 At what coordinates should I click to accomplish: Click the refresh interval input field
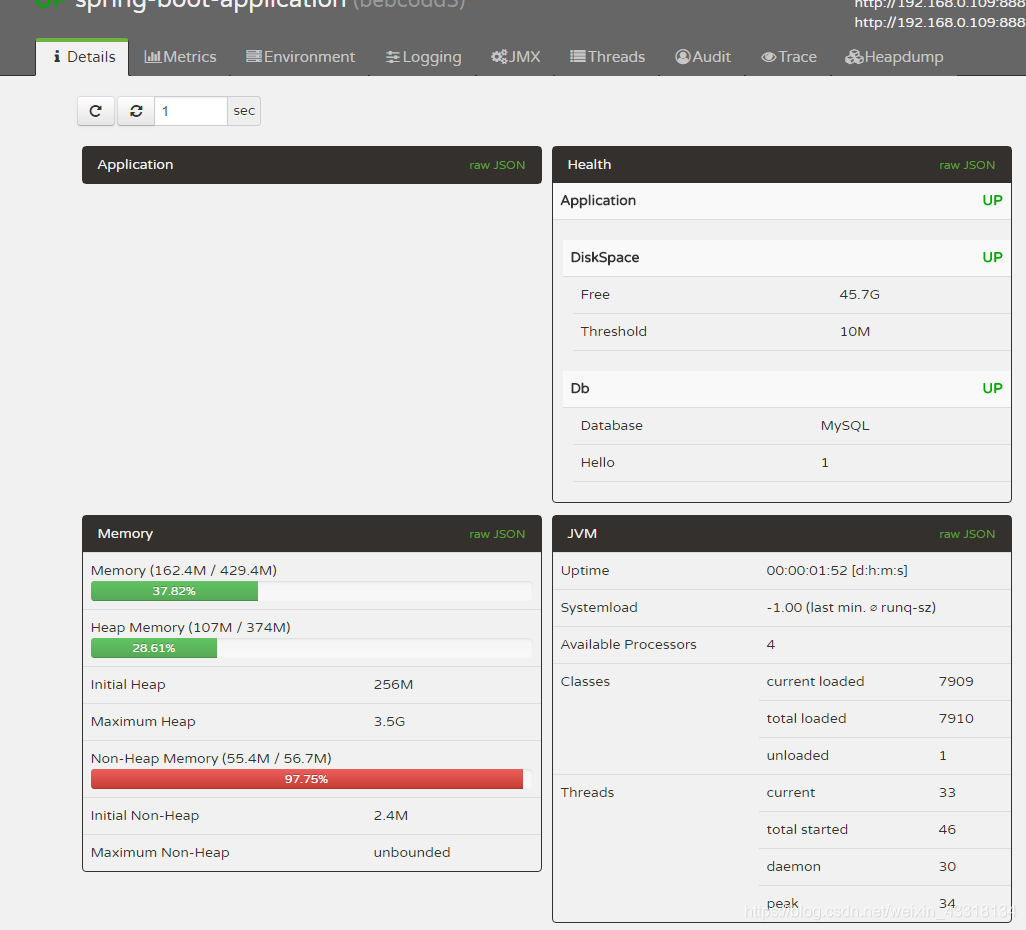coord(190,110)
